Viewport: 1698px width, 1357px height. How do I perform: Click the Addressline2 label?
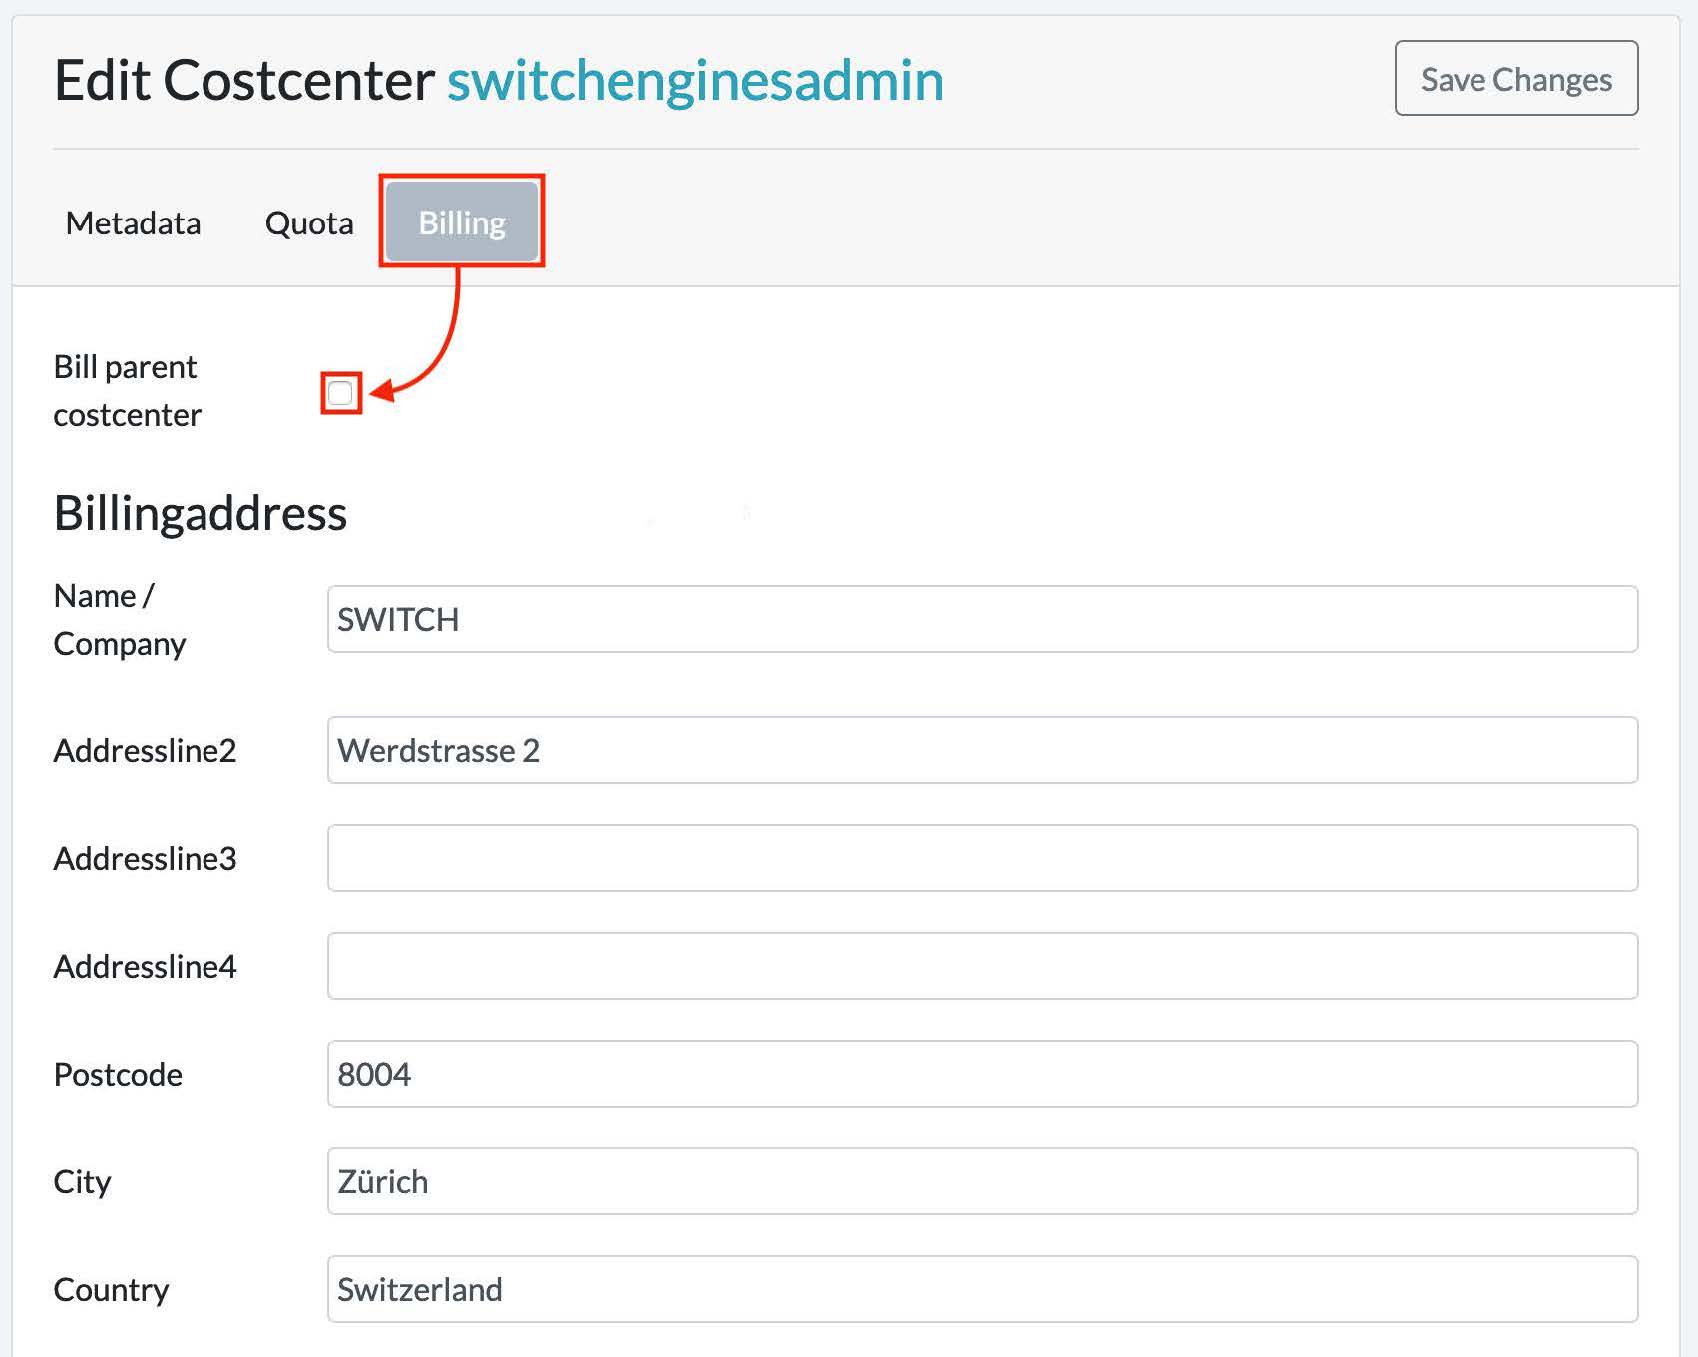[145, 750]
